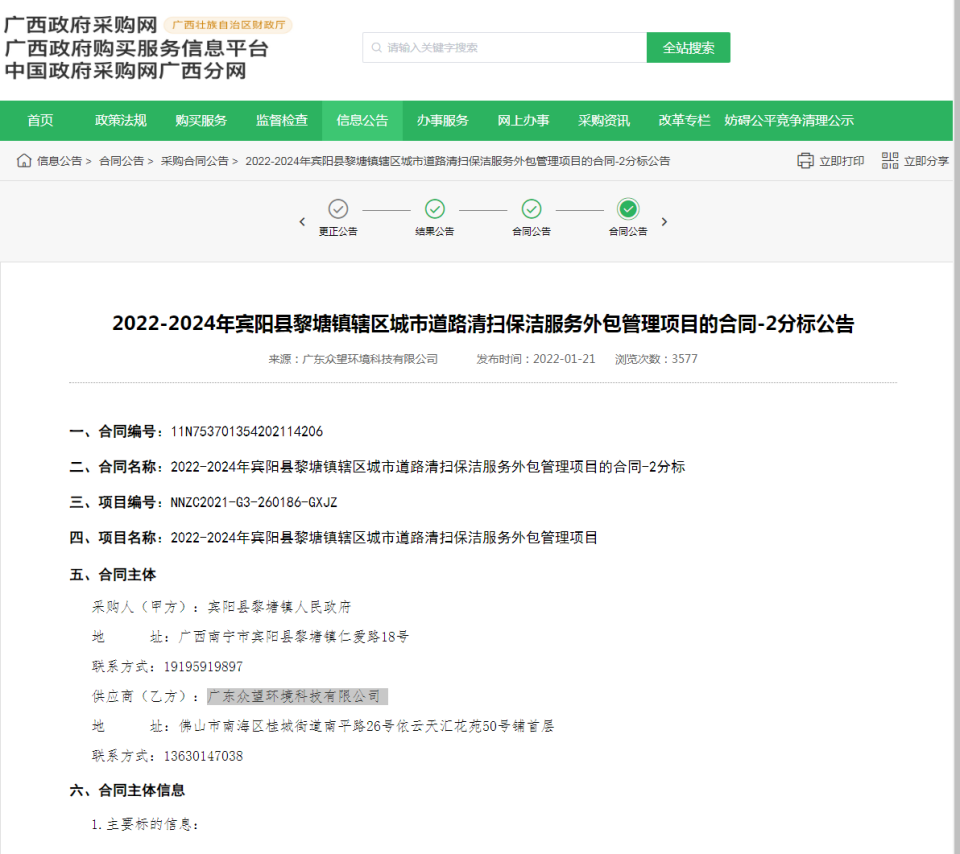The image size is (960, 854).
Task: Go to next timeline steps arrow
Action: click(664, 222)
